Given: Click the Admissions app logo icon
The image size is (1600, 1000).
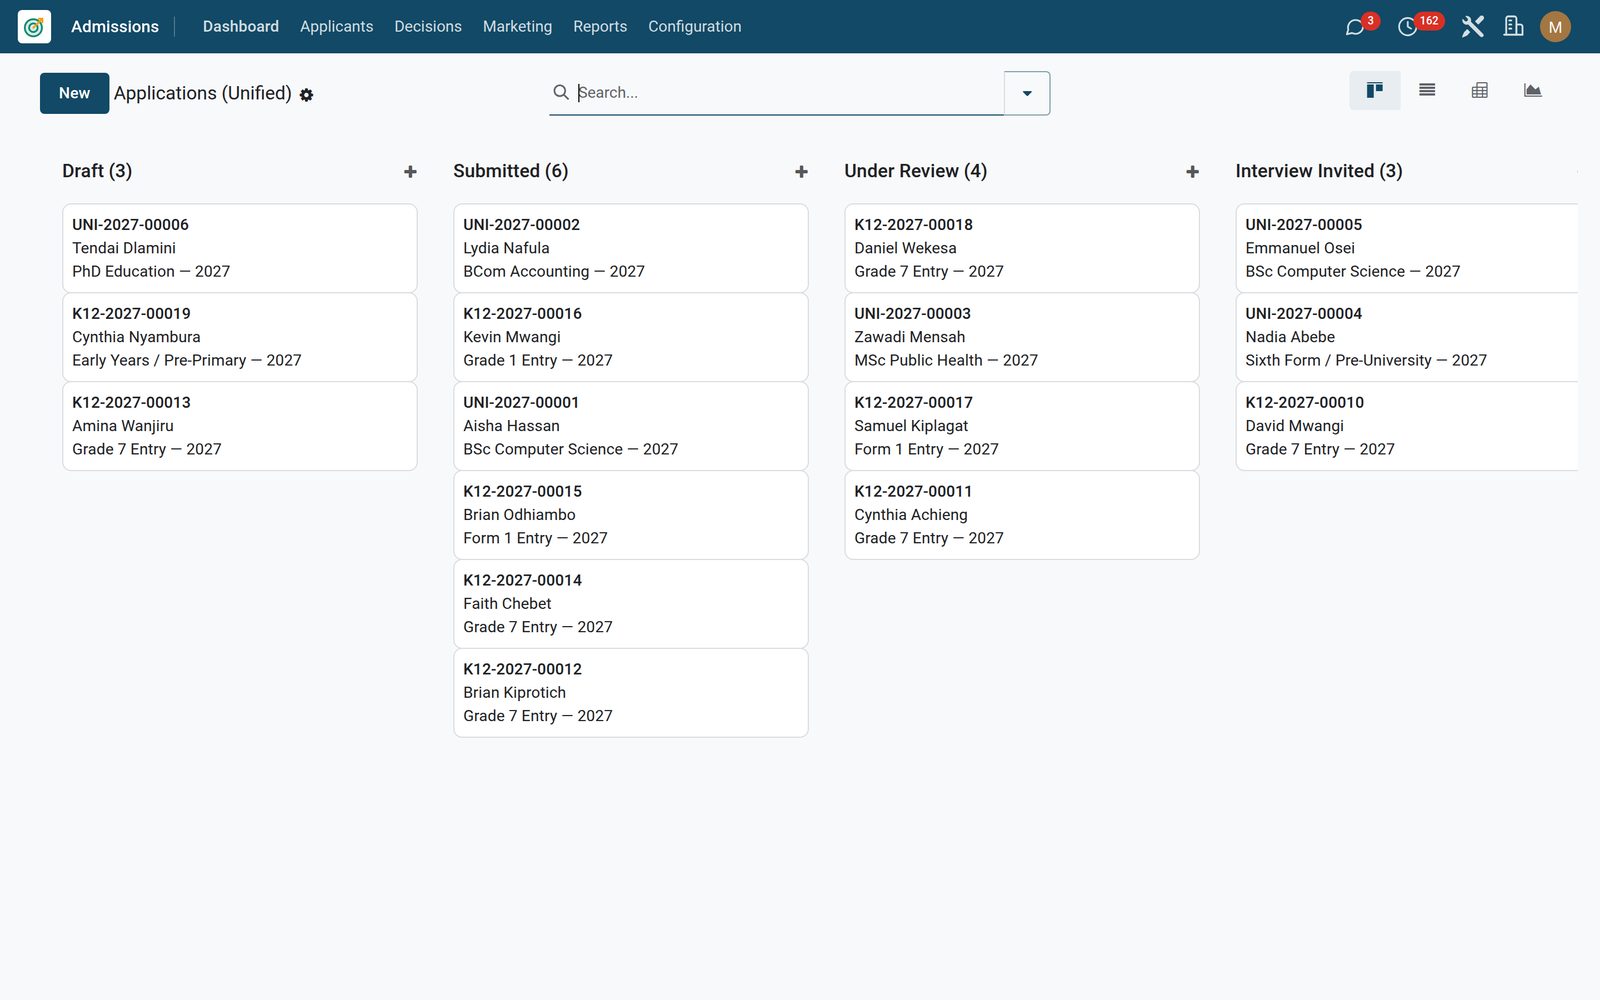Looking at the screenshot, I should tap(34, 27).
